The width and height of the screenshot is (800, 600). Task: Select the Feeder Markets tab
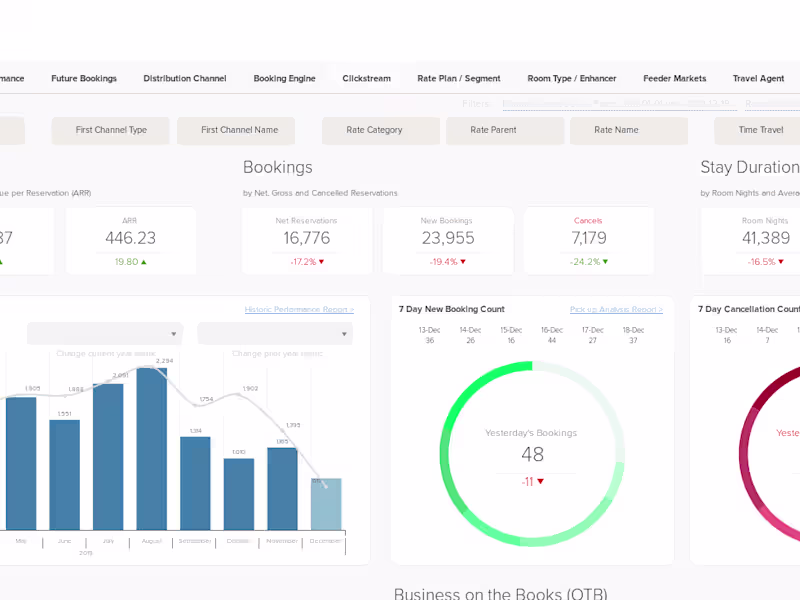point(674,78)
